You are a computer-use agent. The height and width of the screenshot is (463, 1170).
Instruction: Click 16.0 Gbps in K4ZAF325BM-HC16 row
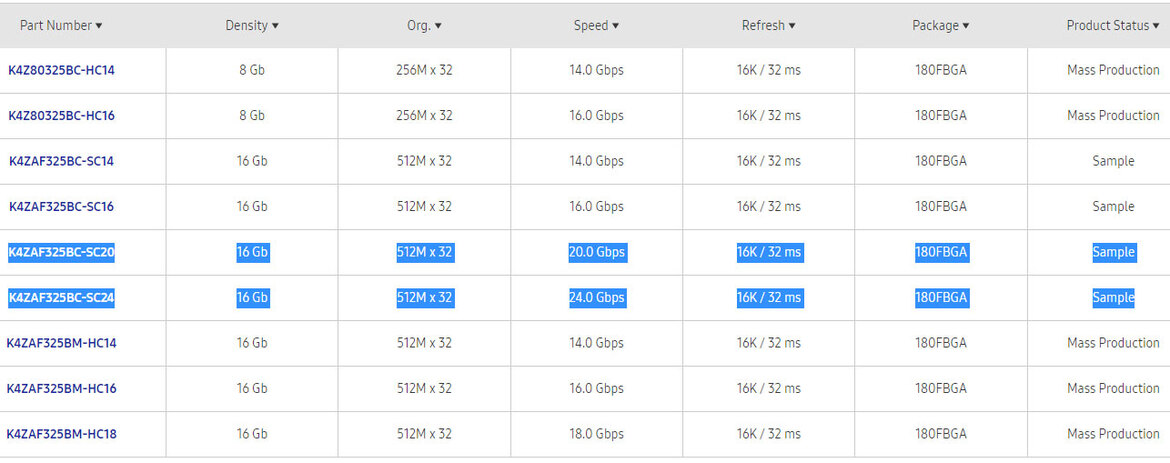(x=596, y=389)
